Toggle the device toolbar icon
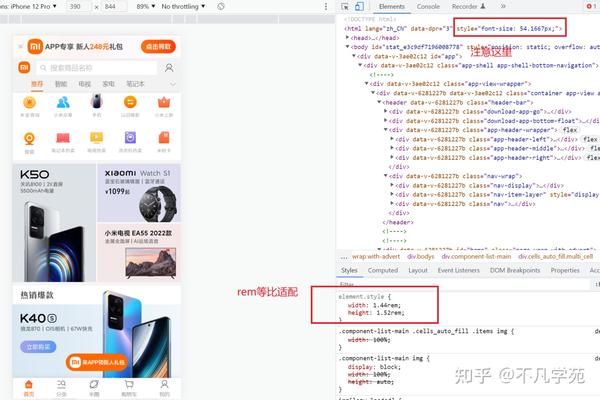600x400 pixels. (x=359, y=7)
